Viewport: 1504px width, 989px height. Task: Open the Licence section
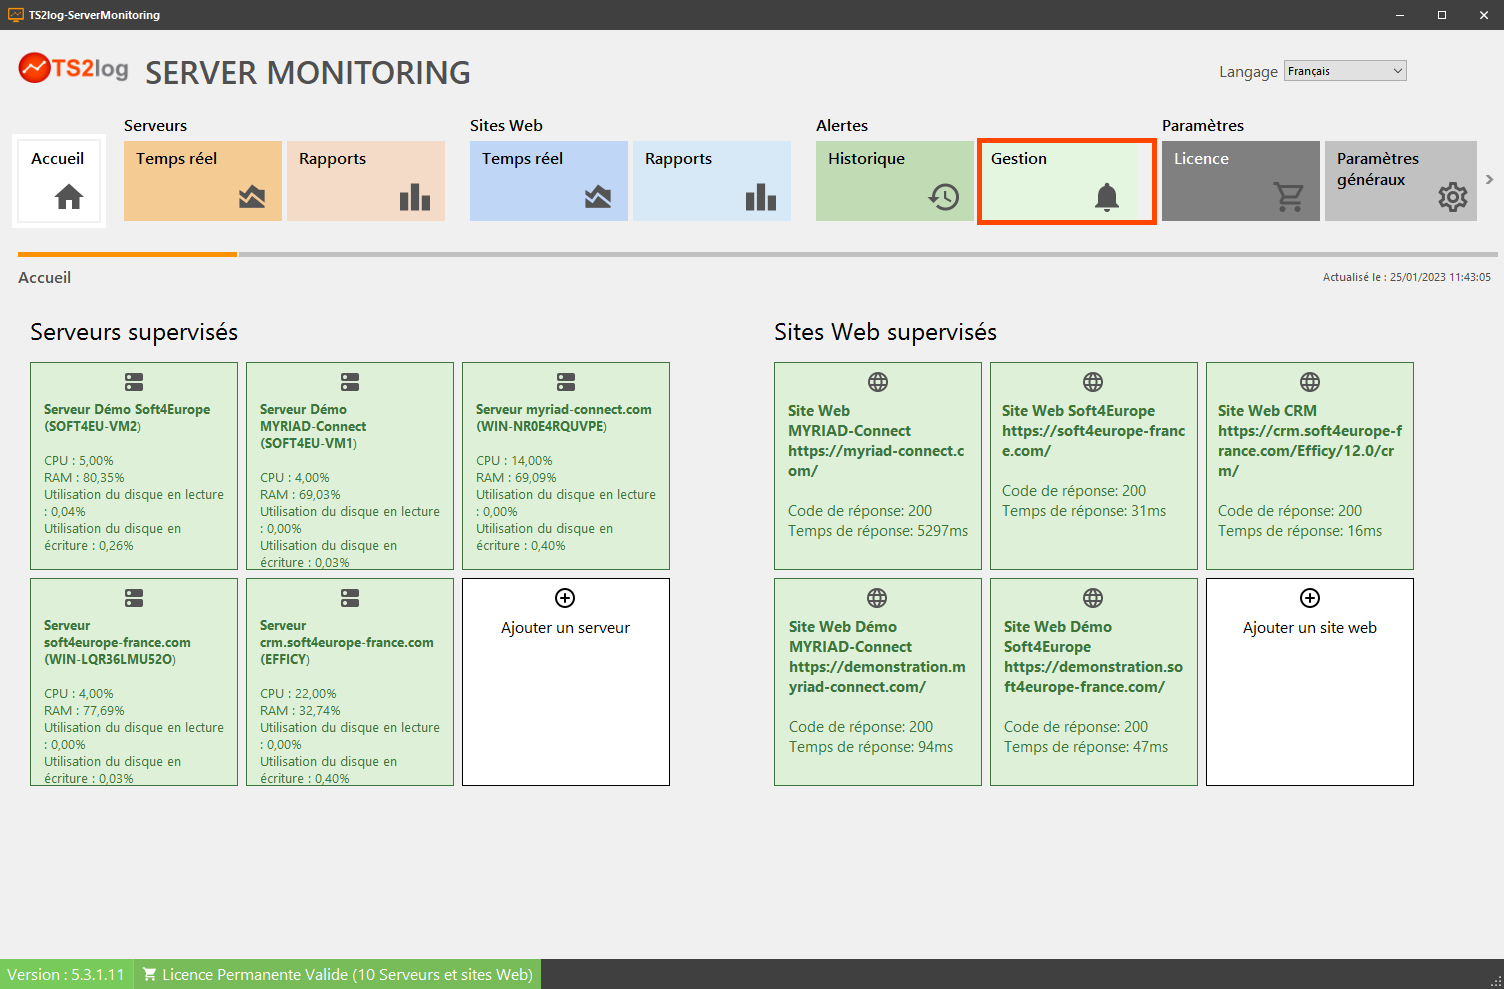point(1241,181)
